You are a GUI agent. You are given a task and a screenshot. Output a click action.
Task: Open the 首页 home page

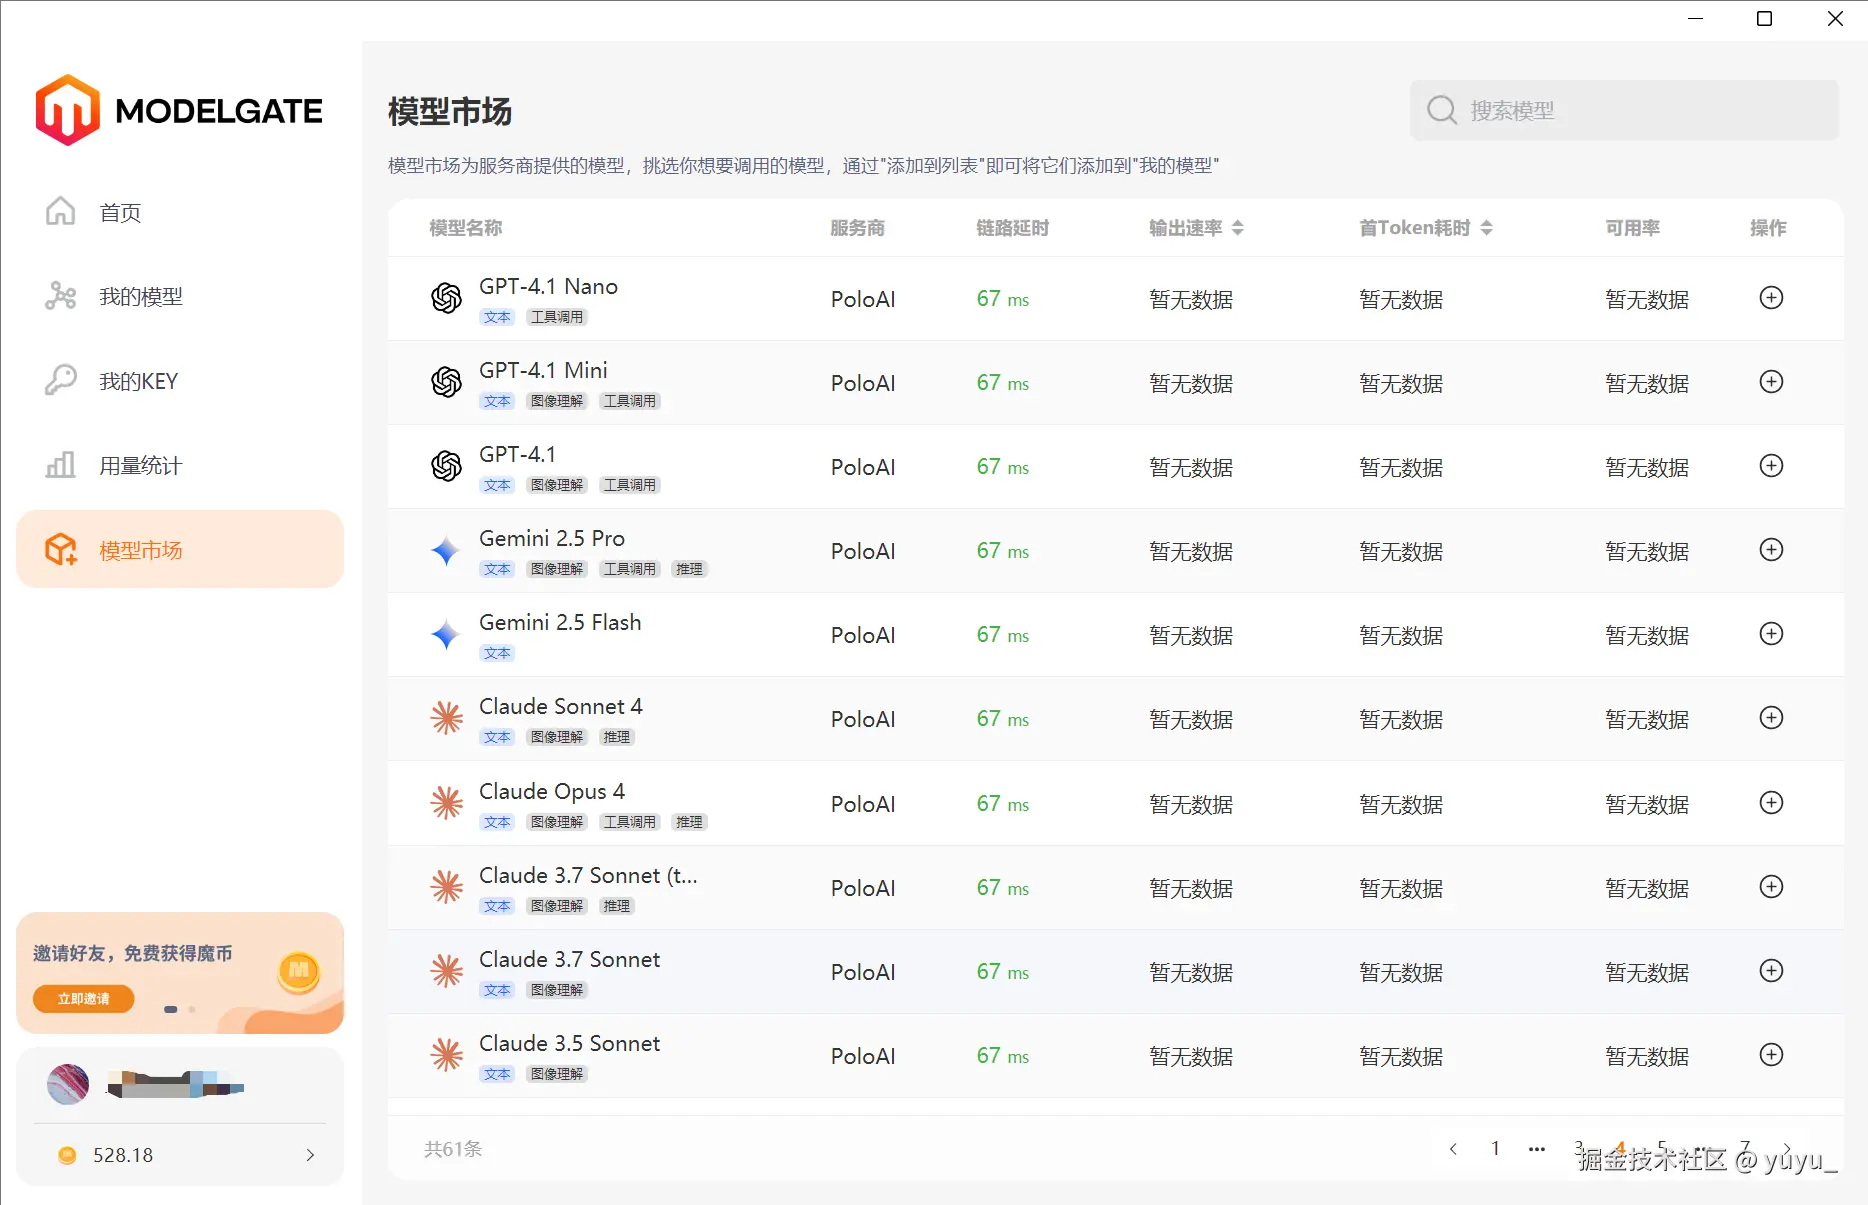point(119,212)
